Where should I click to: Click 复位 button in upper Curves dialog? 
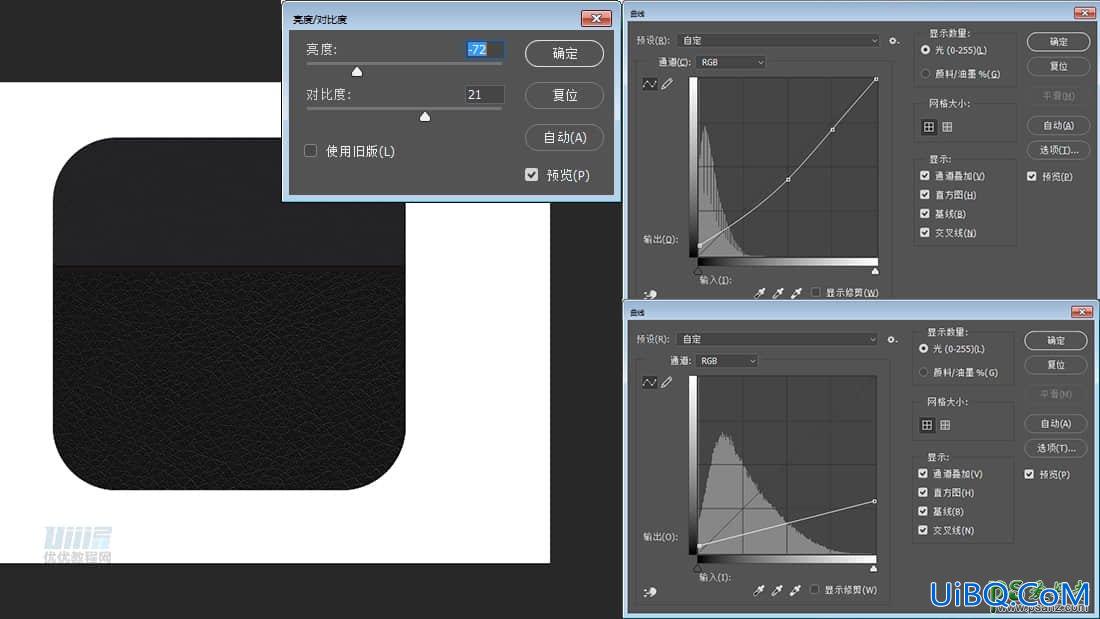(x=1058, y=66)
